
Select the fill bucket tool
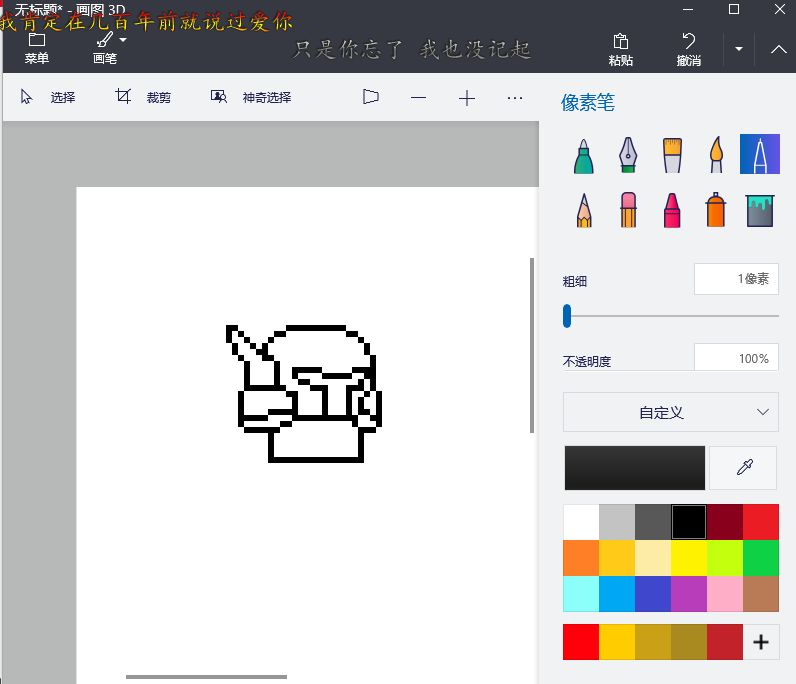(759, 210)
